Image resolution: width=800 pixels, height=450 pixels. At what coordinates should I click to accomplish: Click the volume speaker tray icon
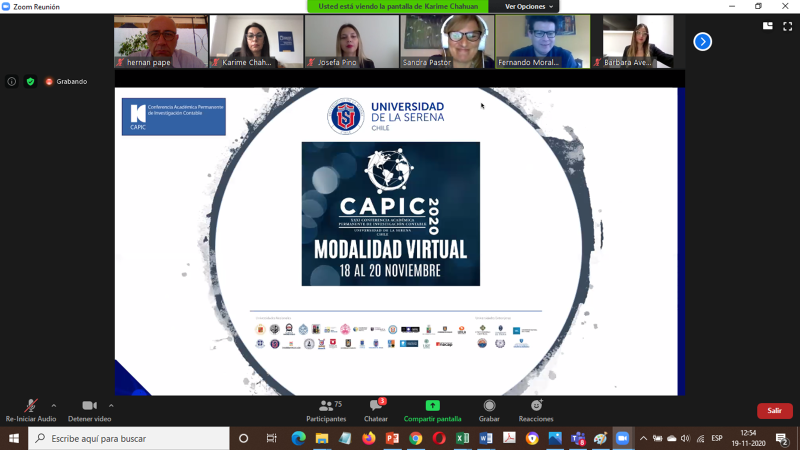(x=685, y=438)
